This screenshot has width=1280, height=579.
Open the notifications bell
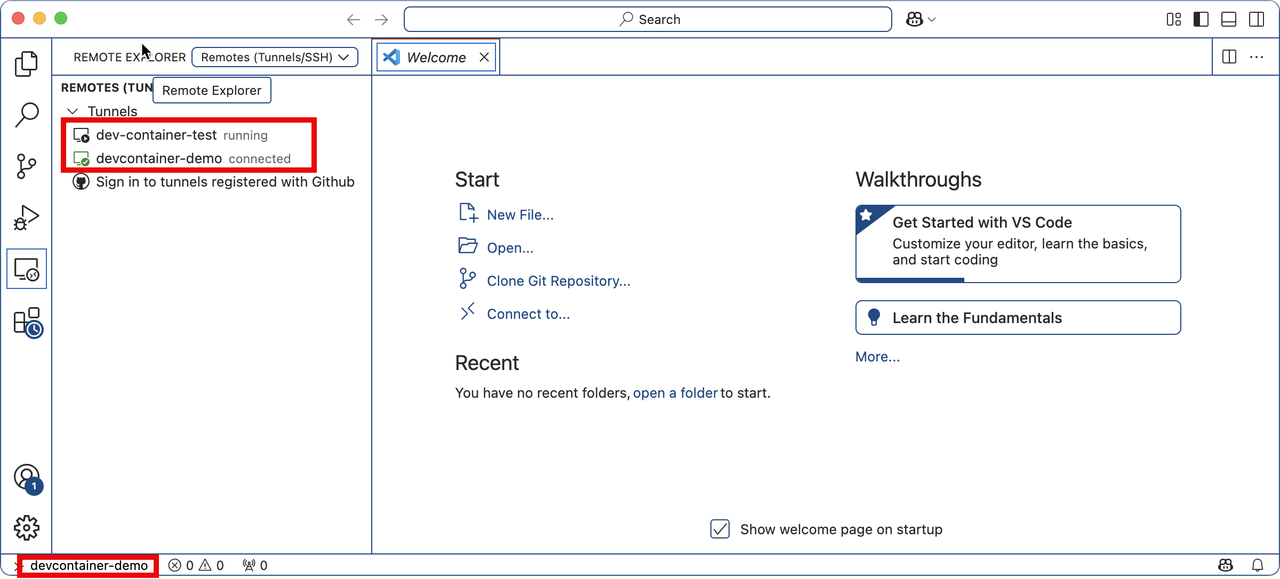(1258, 566)
